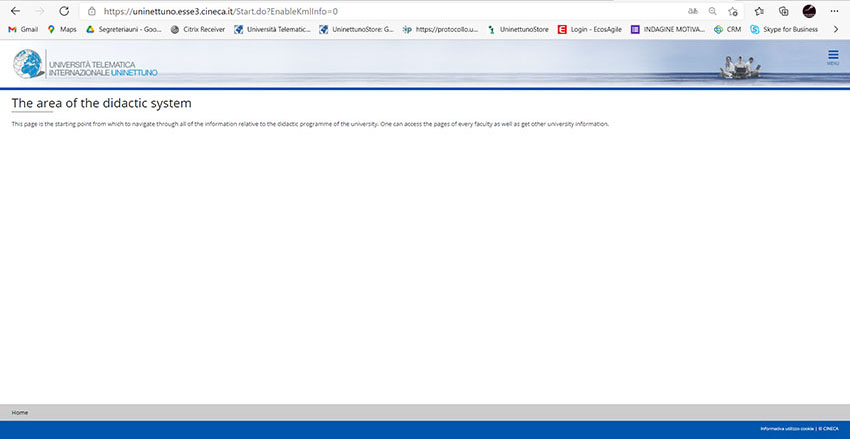Expand the bookmarks overflow chevron
850x439 pixels.
(835, 30)
